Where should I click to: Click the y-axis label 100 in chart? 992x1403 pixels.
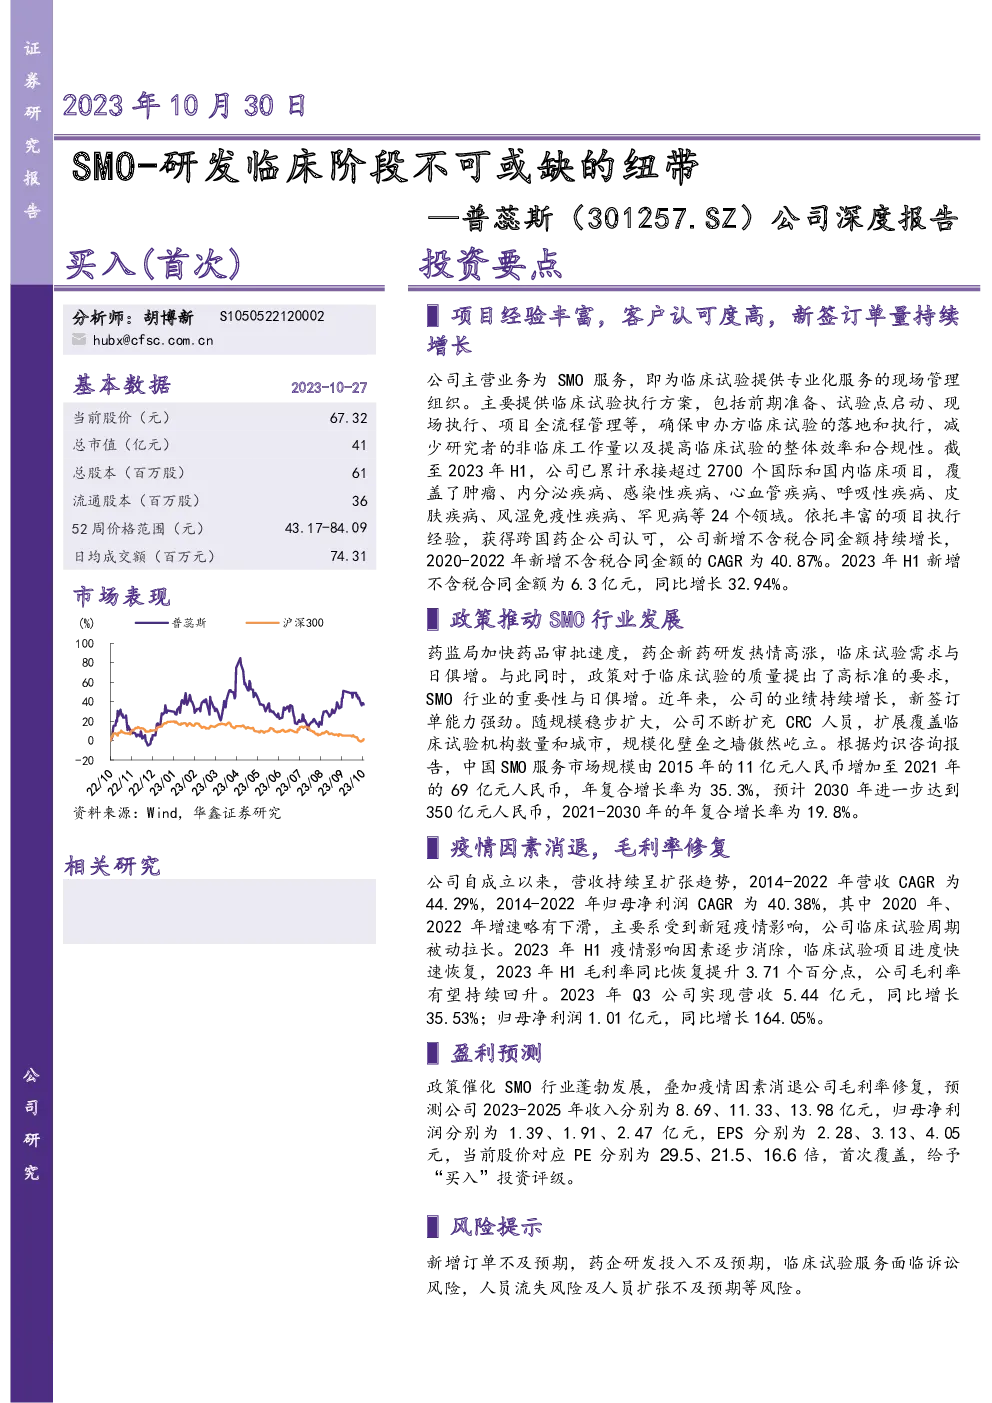85,644
